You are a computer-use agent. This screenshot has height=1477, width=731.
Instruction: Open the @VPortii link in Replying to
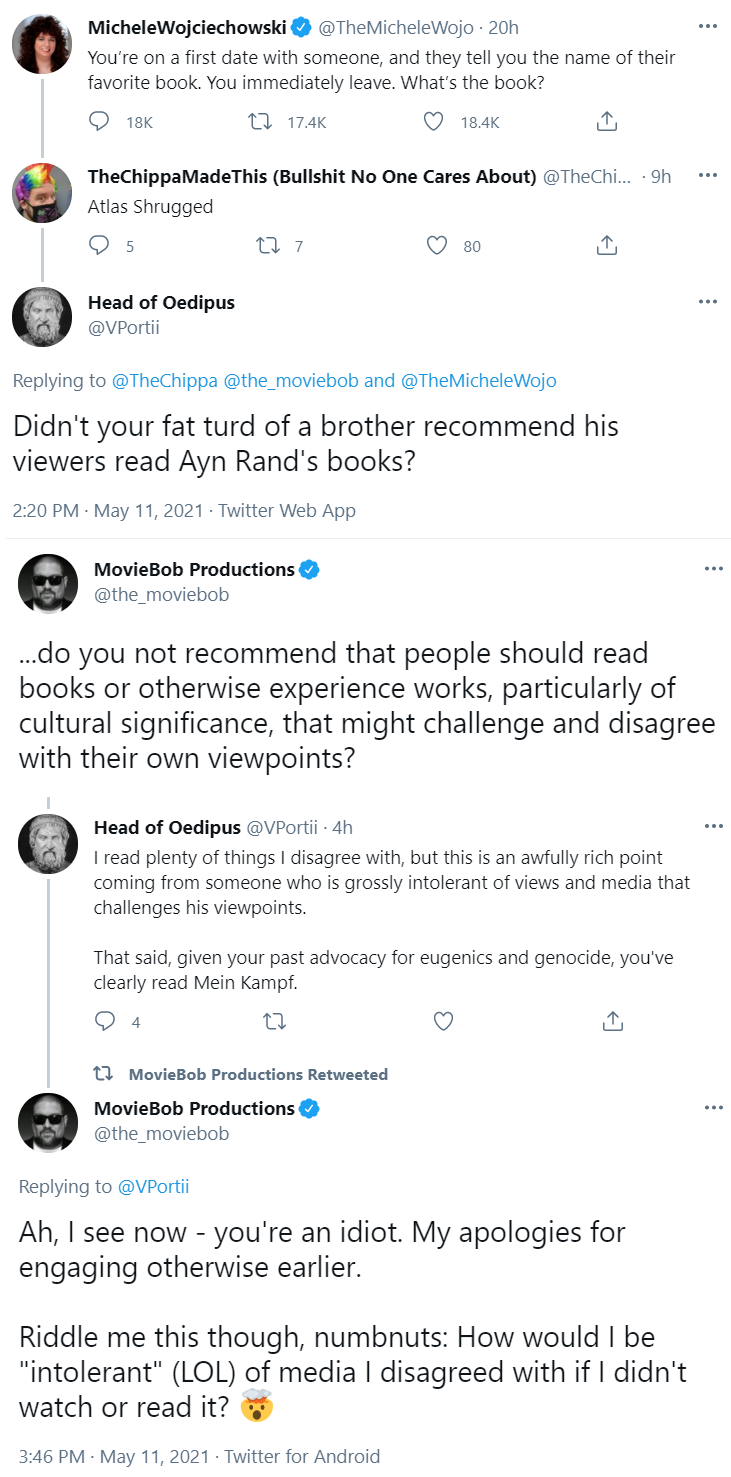(153, 1186)
